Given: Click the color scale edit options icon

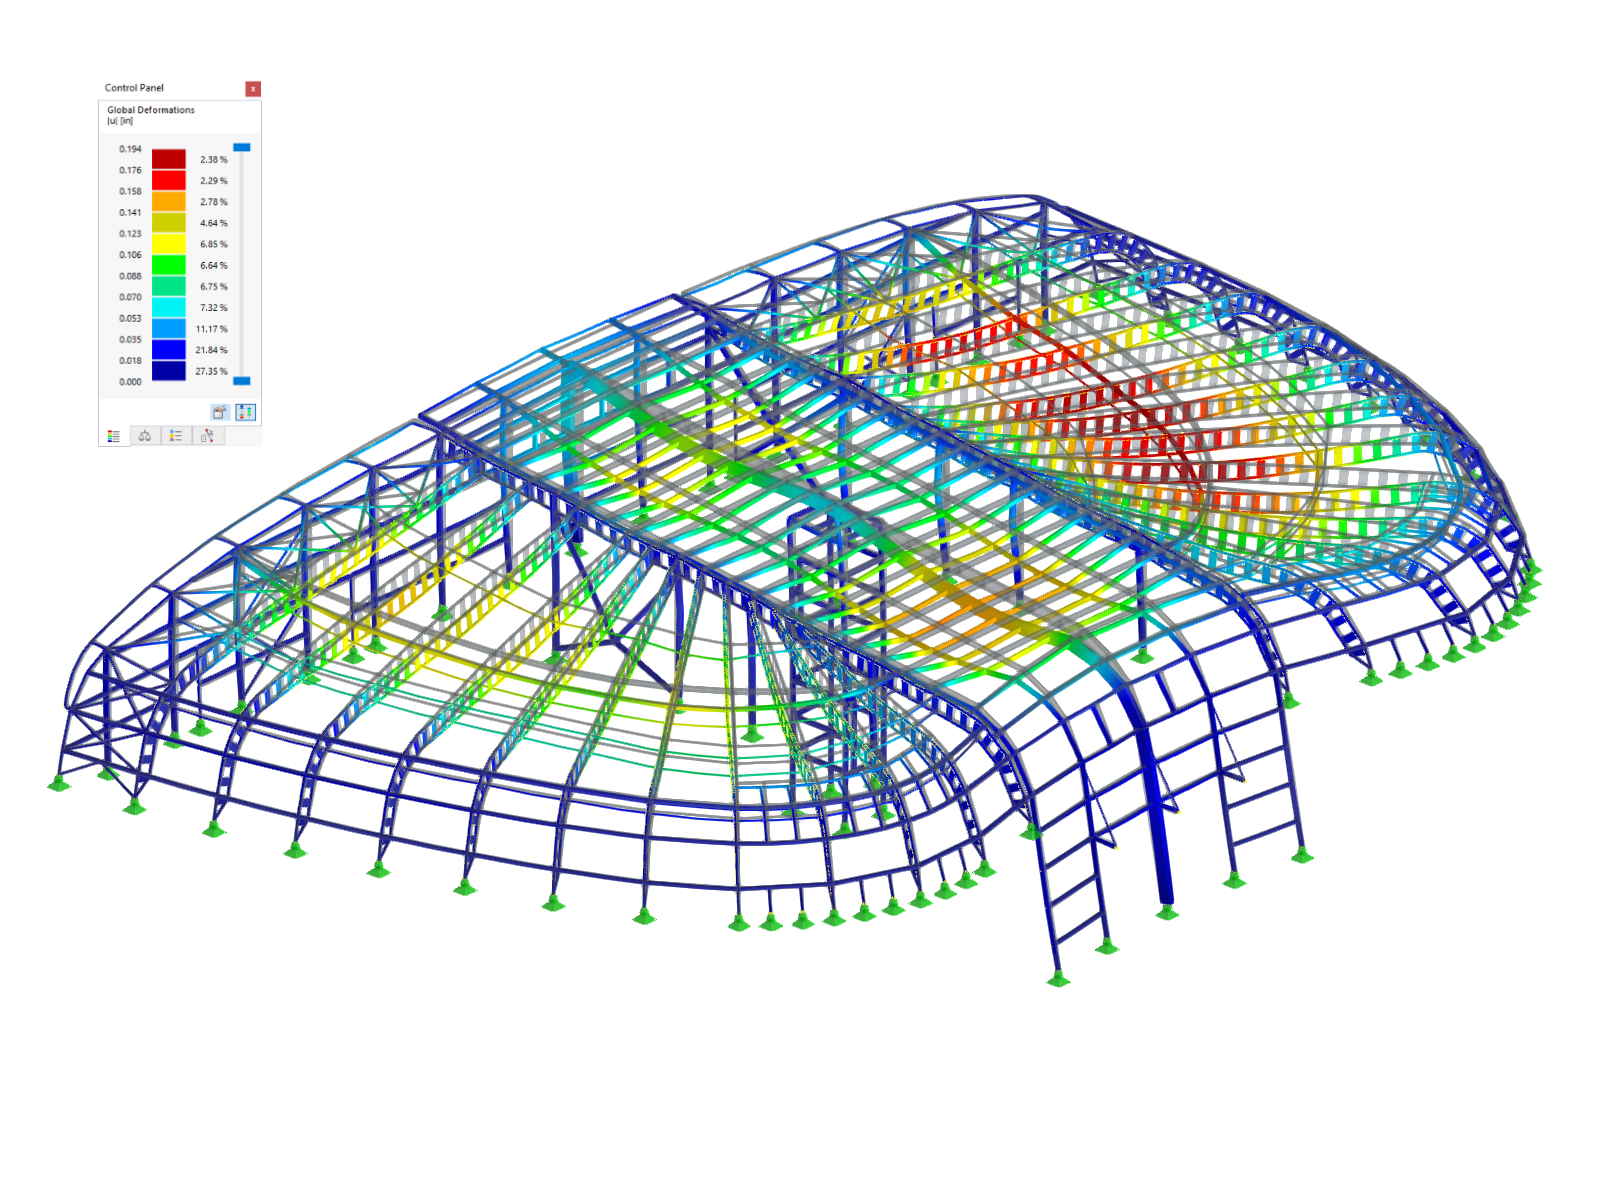Looking at the screenshot, I should [220, 412].
